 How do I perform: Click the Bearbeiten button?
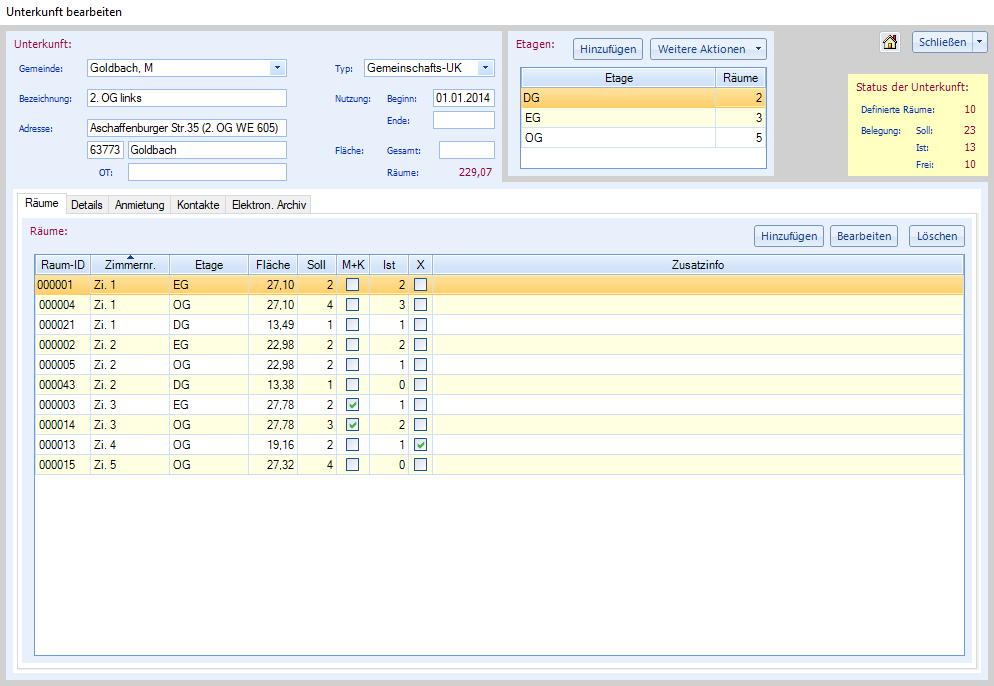pos(864,236)
